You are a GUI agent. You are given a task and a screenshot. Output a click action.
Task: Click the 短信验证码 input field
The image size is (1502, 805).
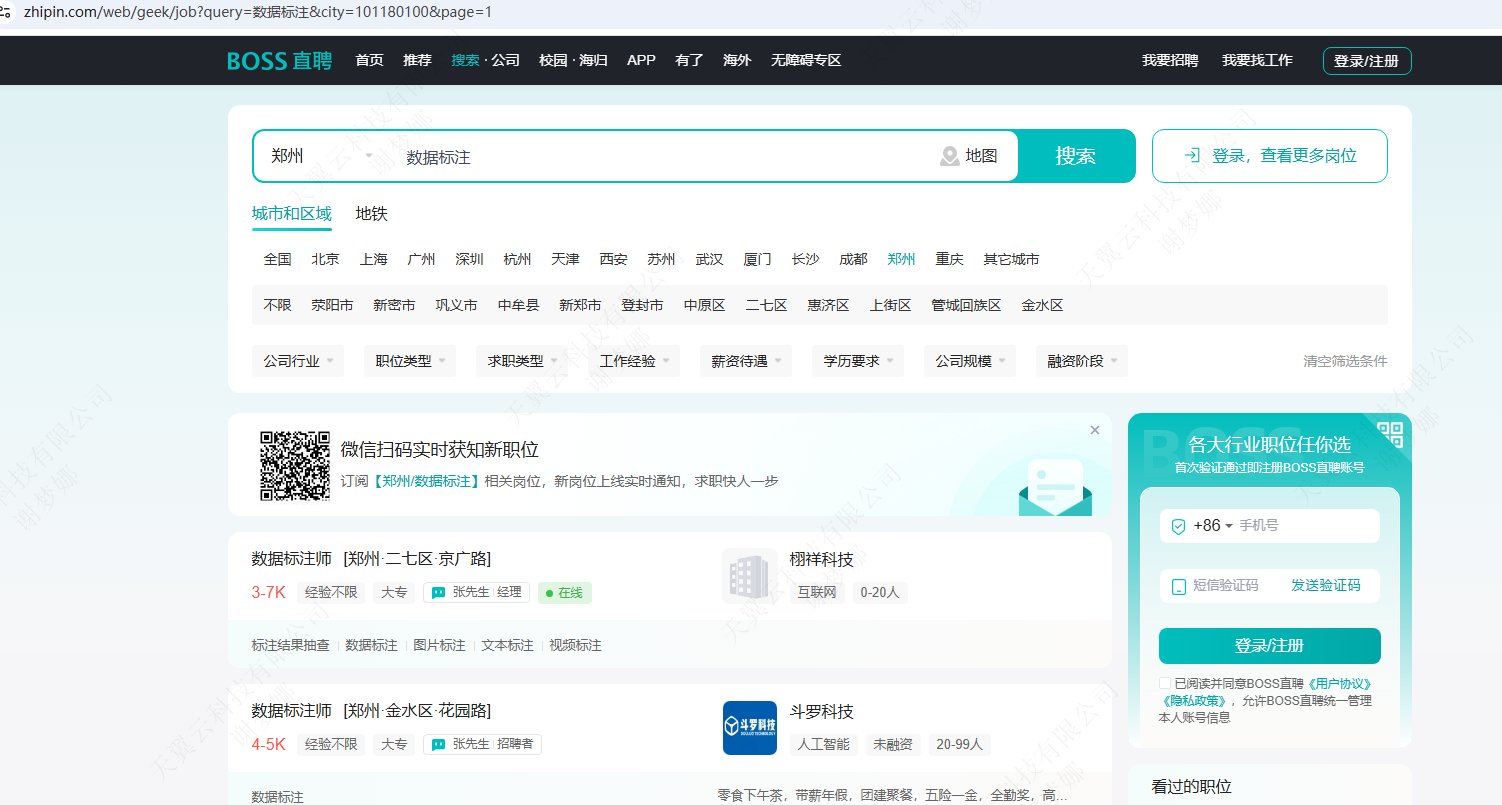[1235, 586]
